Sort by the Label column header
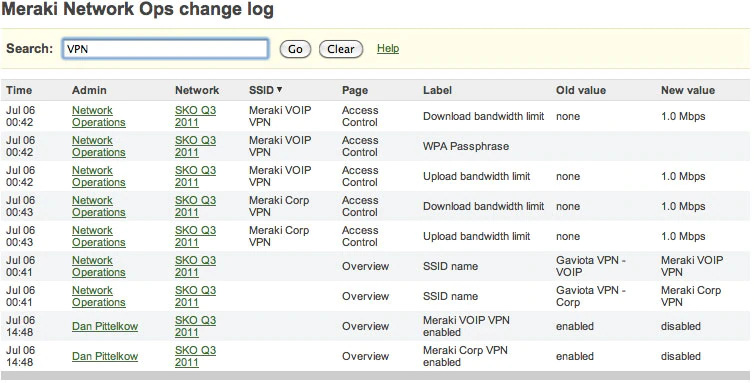The height and width of the screenshot is (383, 754). coord(437,90)
